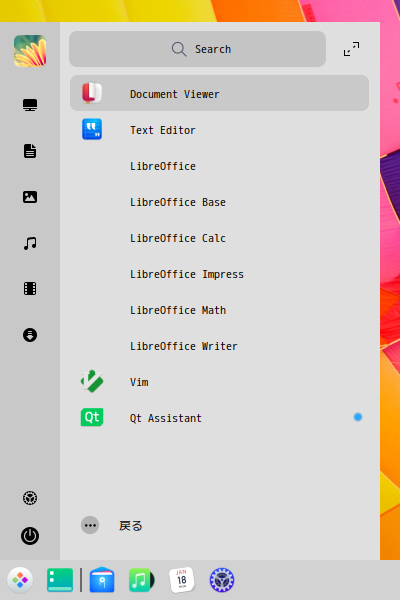
Task: Open the Music folder sidebar icon
Action: point(30,243)
